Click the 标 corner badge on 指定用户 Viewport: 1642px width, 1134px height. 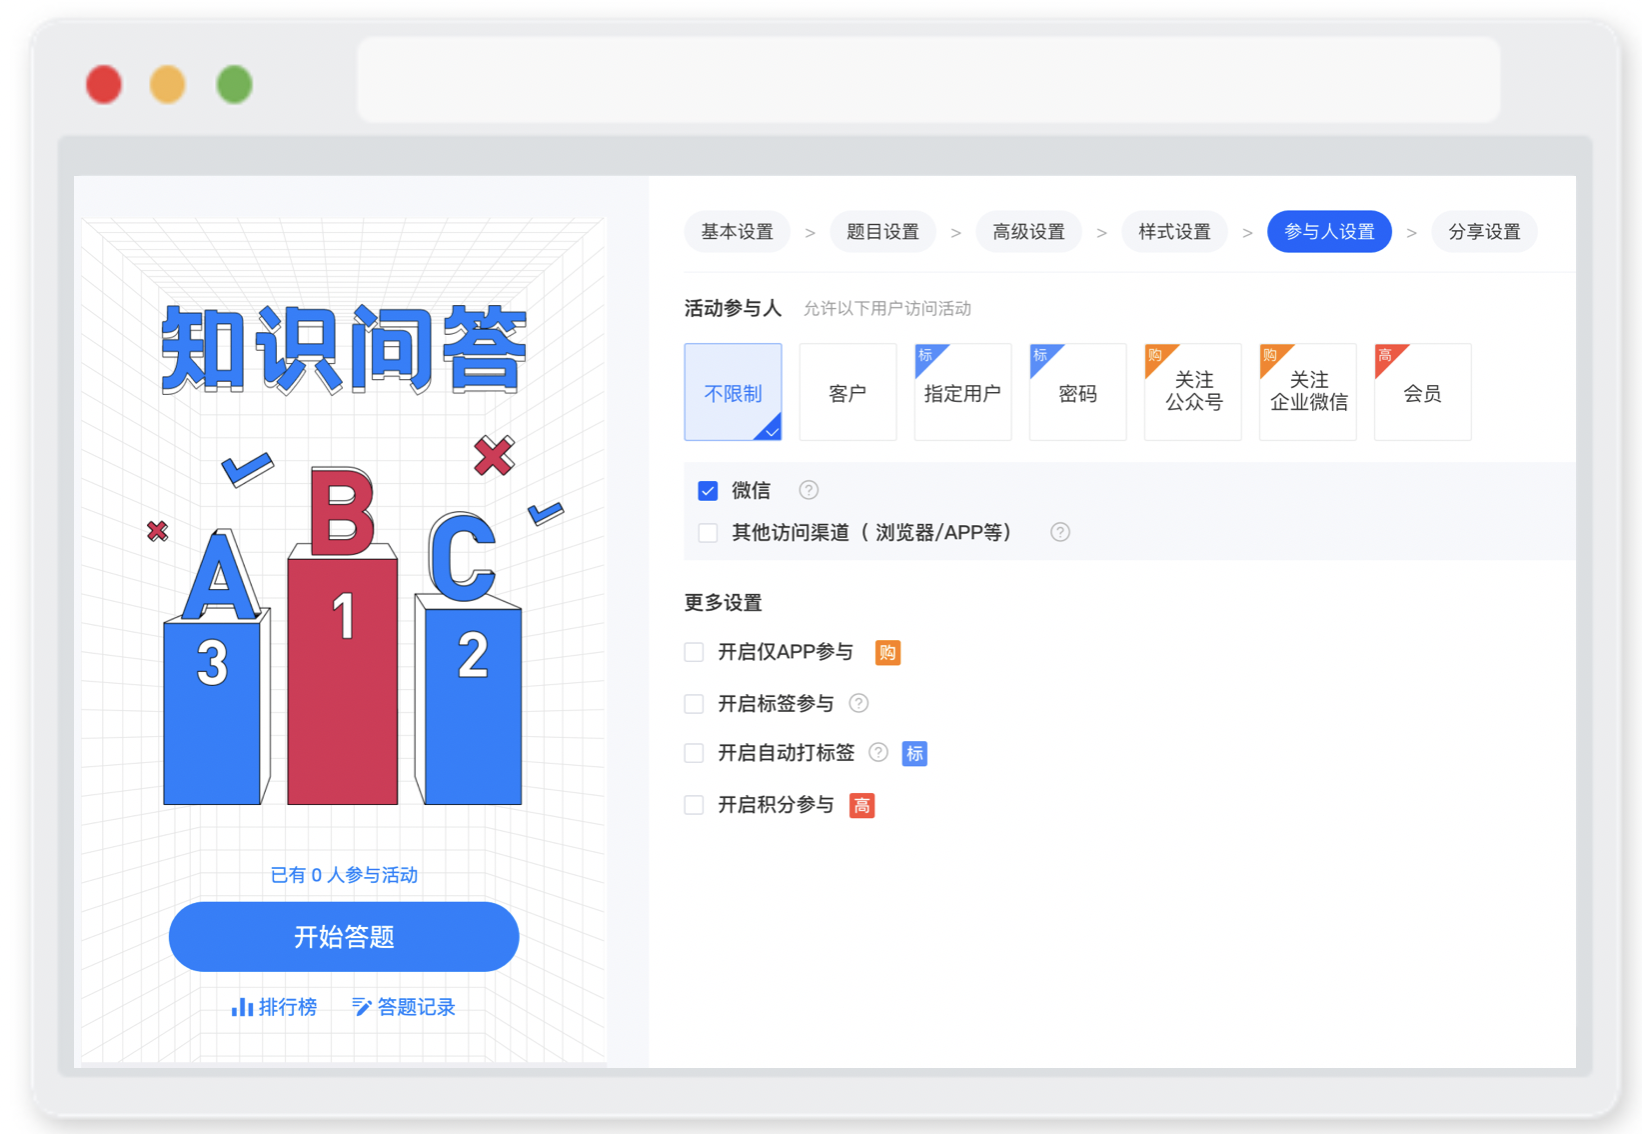(x=926, y=356)
